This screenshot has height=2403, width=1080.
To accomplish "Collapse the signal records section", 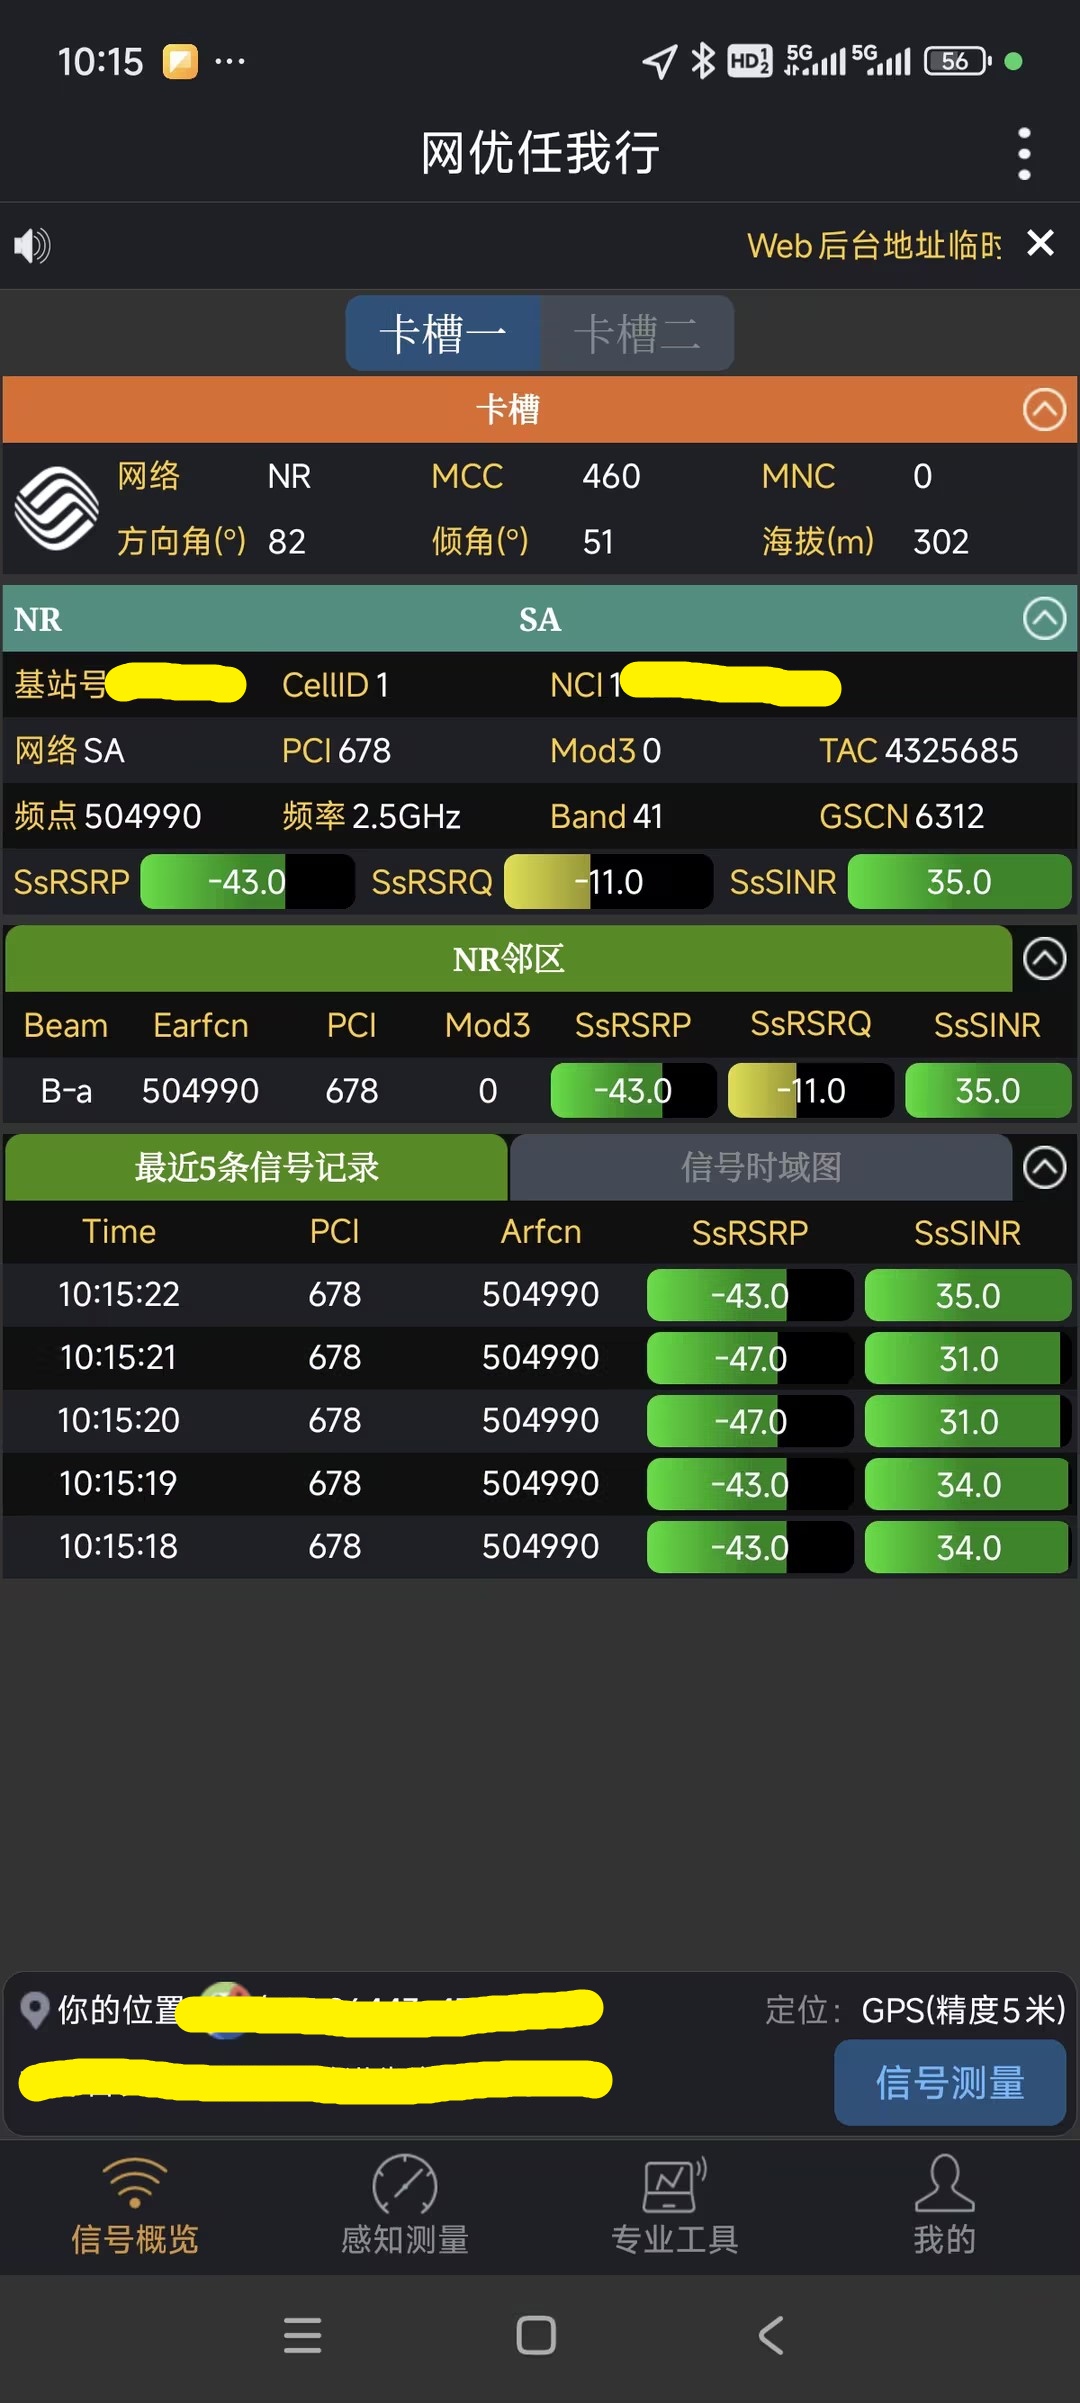I will 1044,1167.
